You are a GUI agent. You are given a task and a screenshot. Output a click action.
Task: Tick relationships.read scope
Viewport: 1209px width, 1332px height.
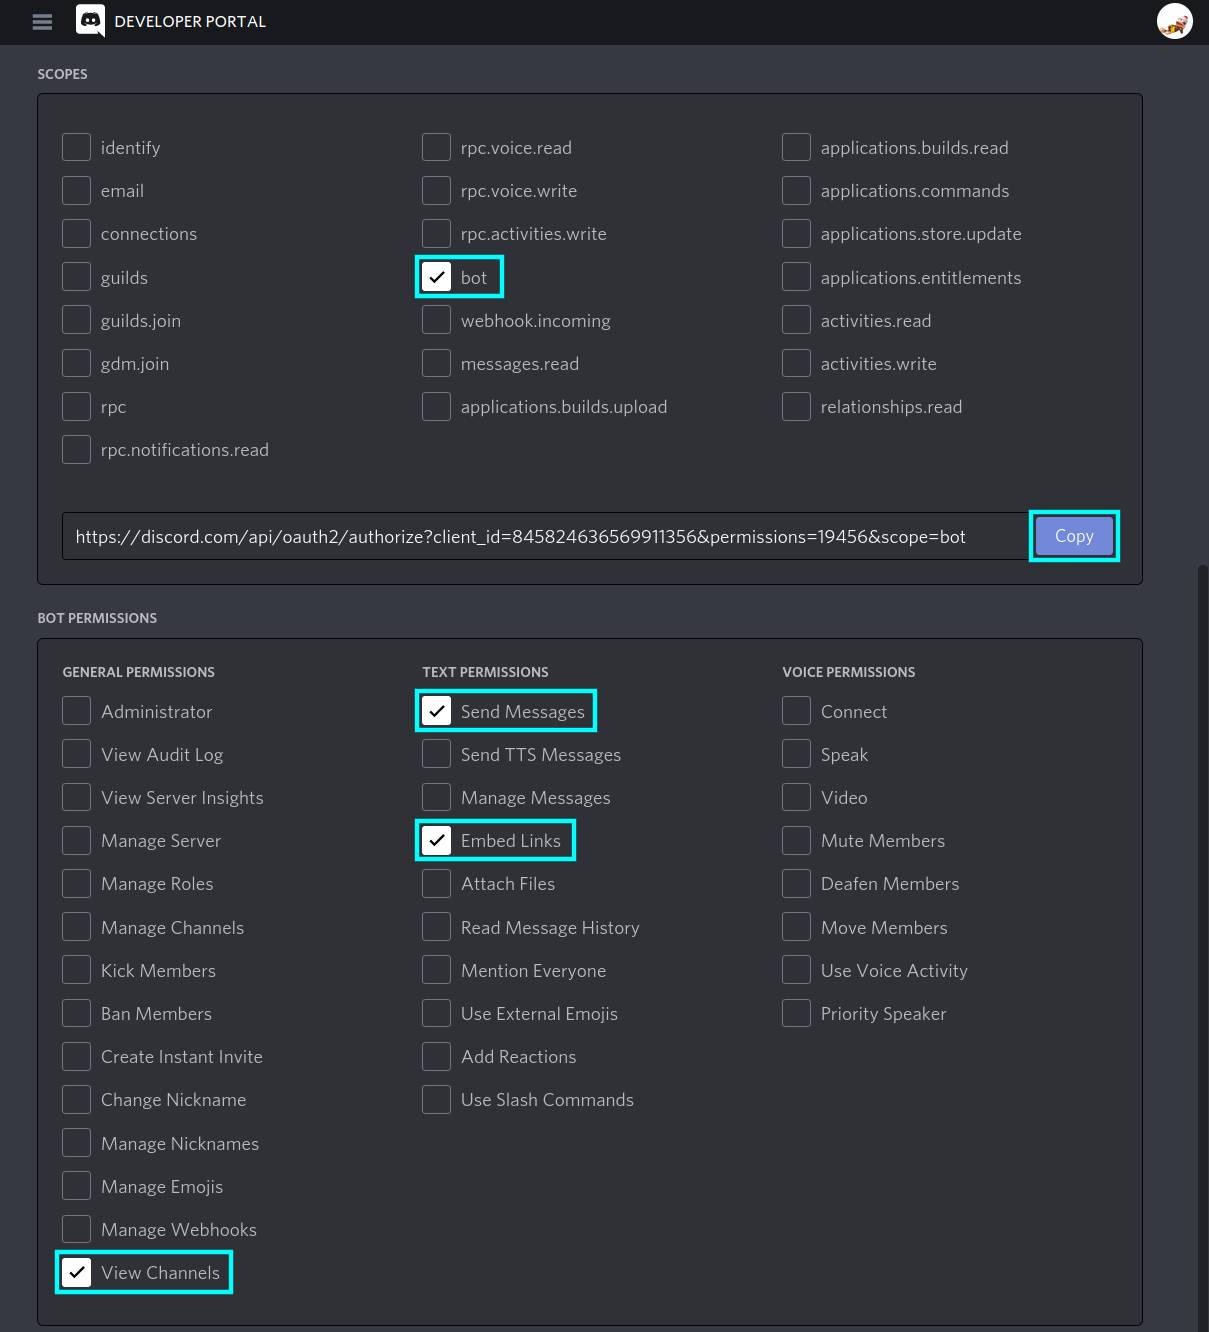[796, 406]
